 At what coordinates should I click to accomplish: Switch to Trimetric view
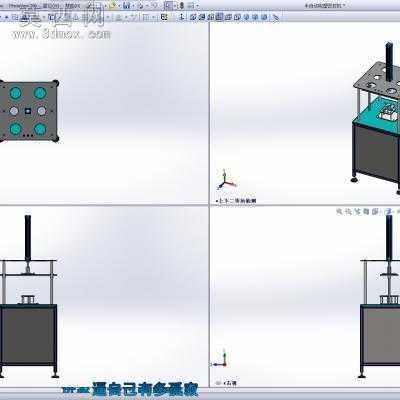click(255, 17)
